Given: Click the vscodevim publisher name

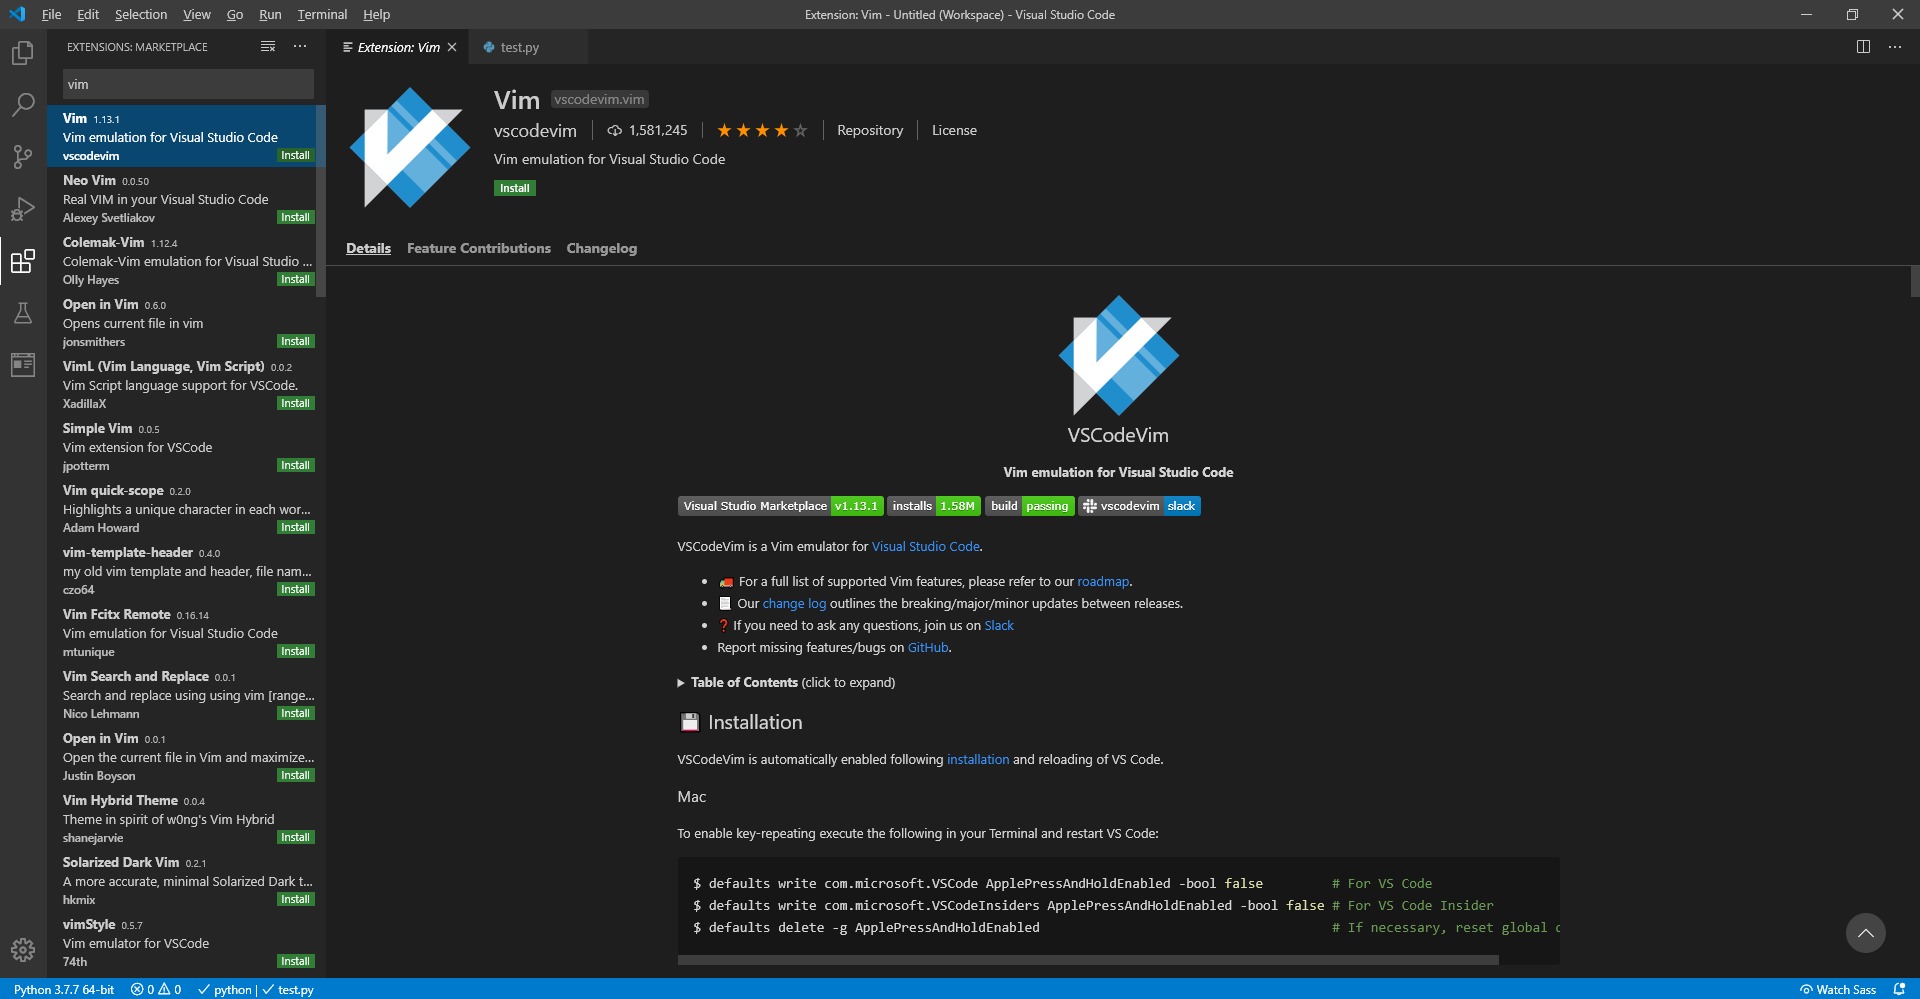Looking at the screenshot, I should click(x=535, y=131).
